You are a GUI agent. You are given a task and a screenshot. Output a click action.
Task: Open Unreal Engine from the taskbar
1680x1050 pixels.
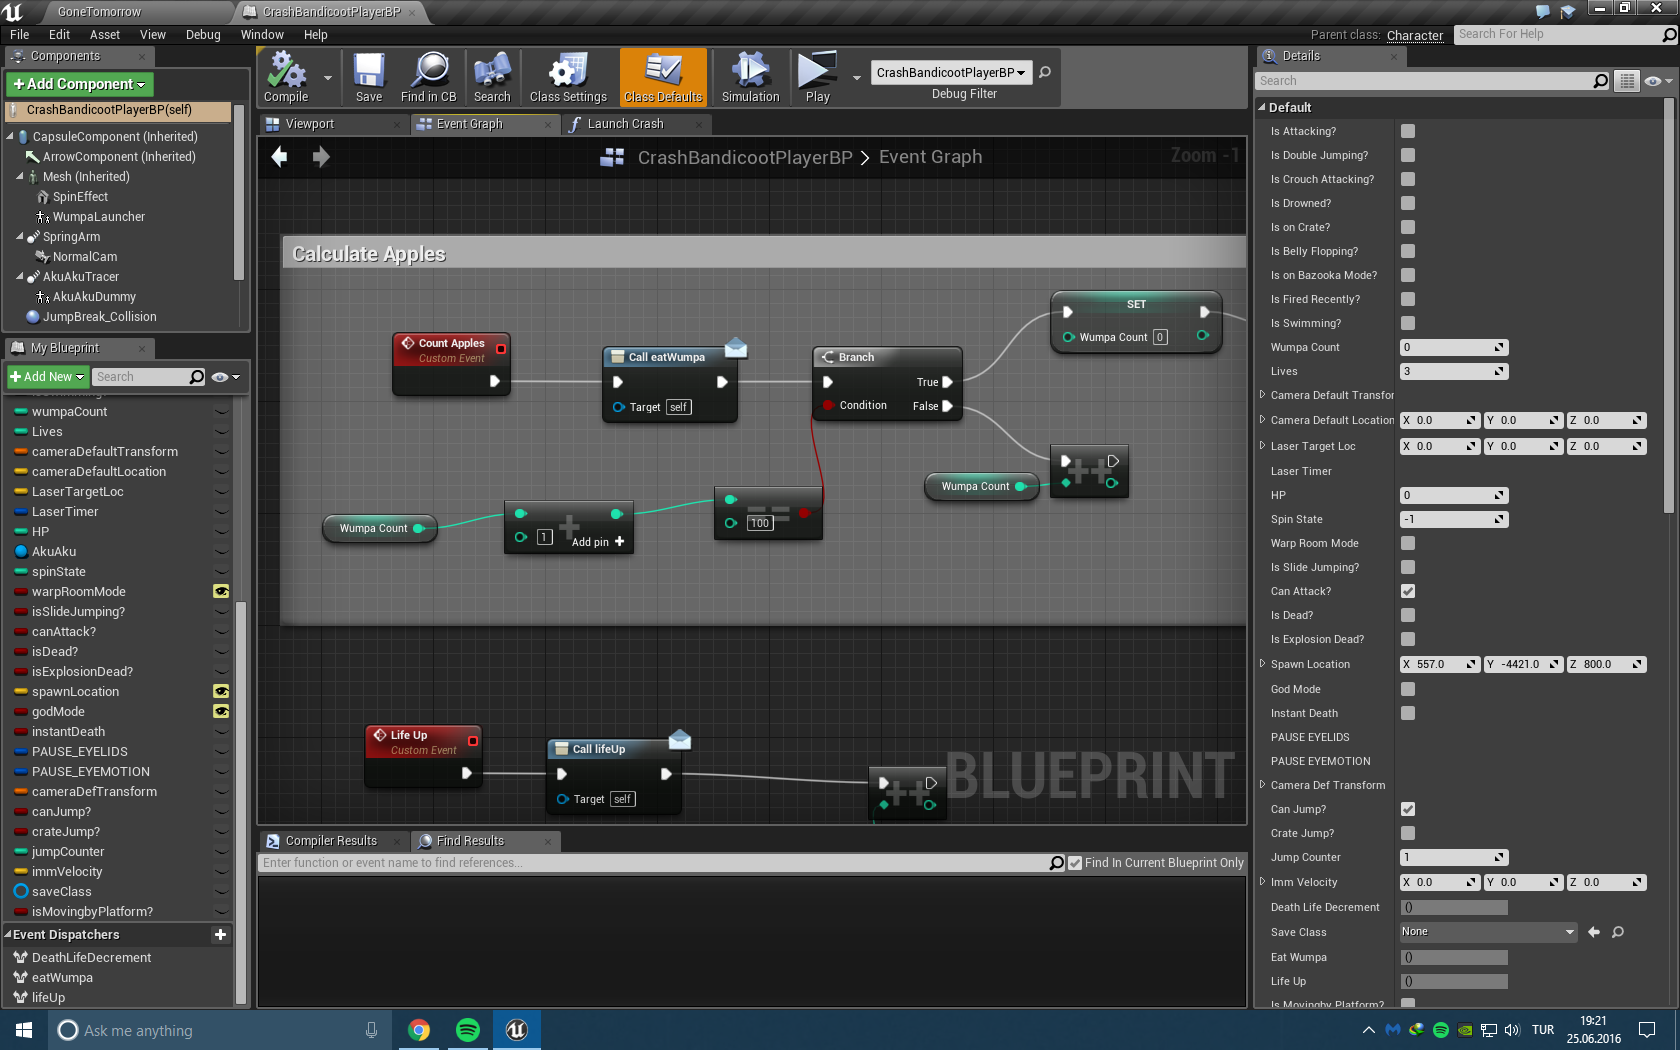pos(516,1030)
